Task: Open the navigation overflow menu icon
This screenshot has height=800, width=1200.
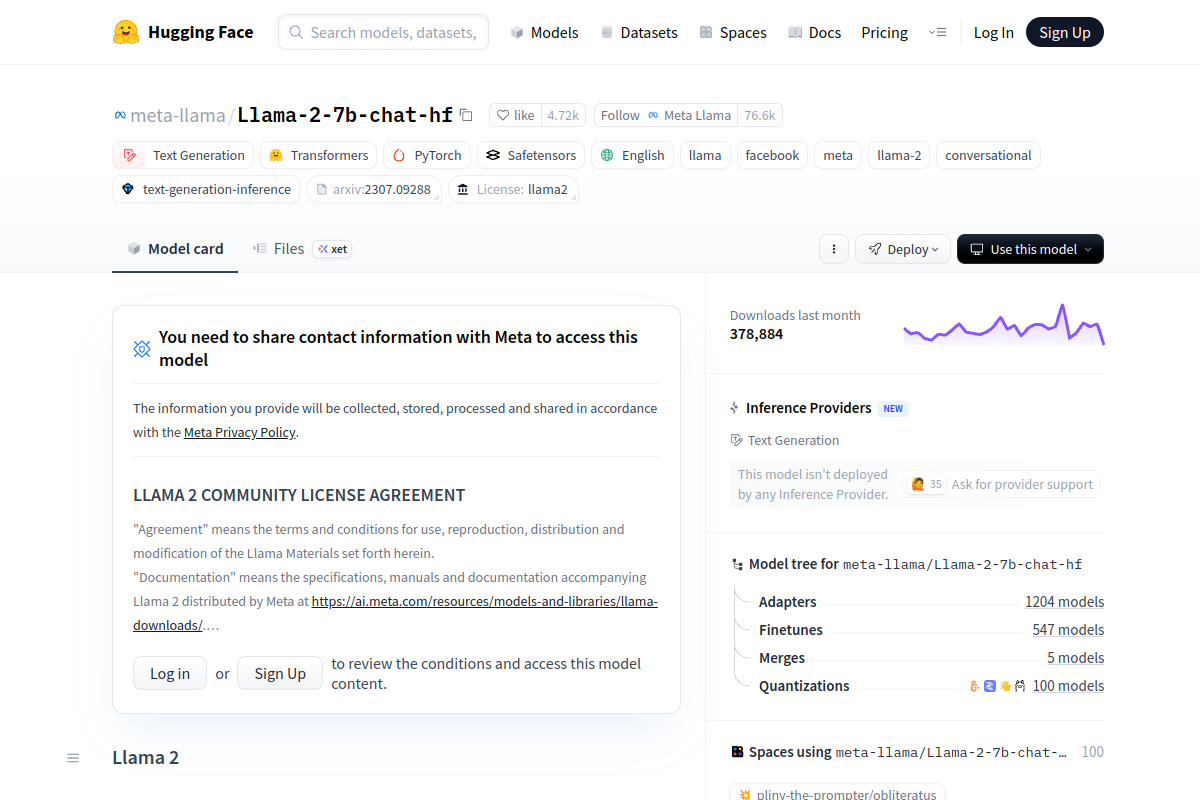Action: [x=937, y=32]
